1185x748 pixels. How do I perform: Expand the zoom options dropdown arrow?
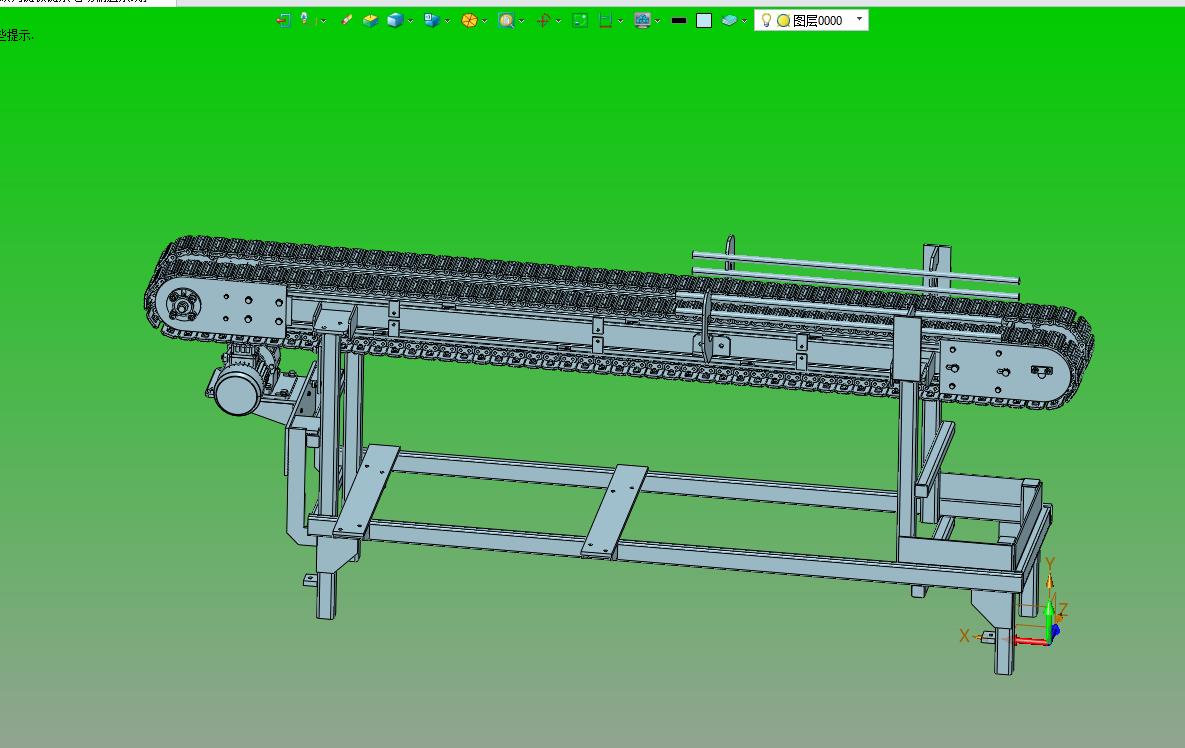pos(521,21)
